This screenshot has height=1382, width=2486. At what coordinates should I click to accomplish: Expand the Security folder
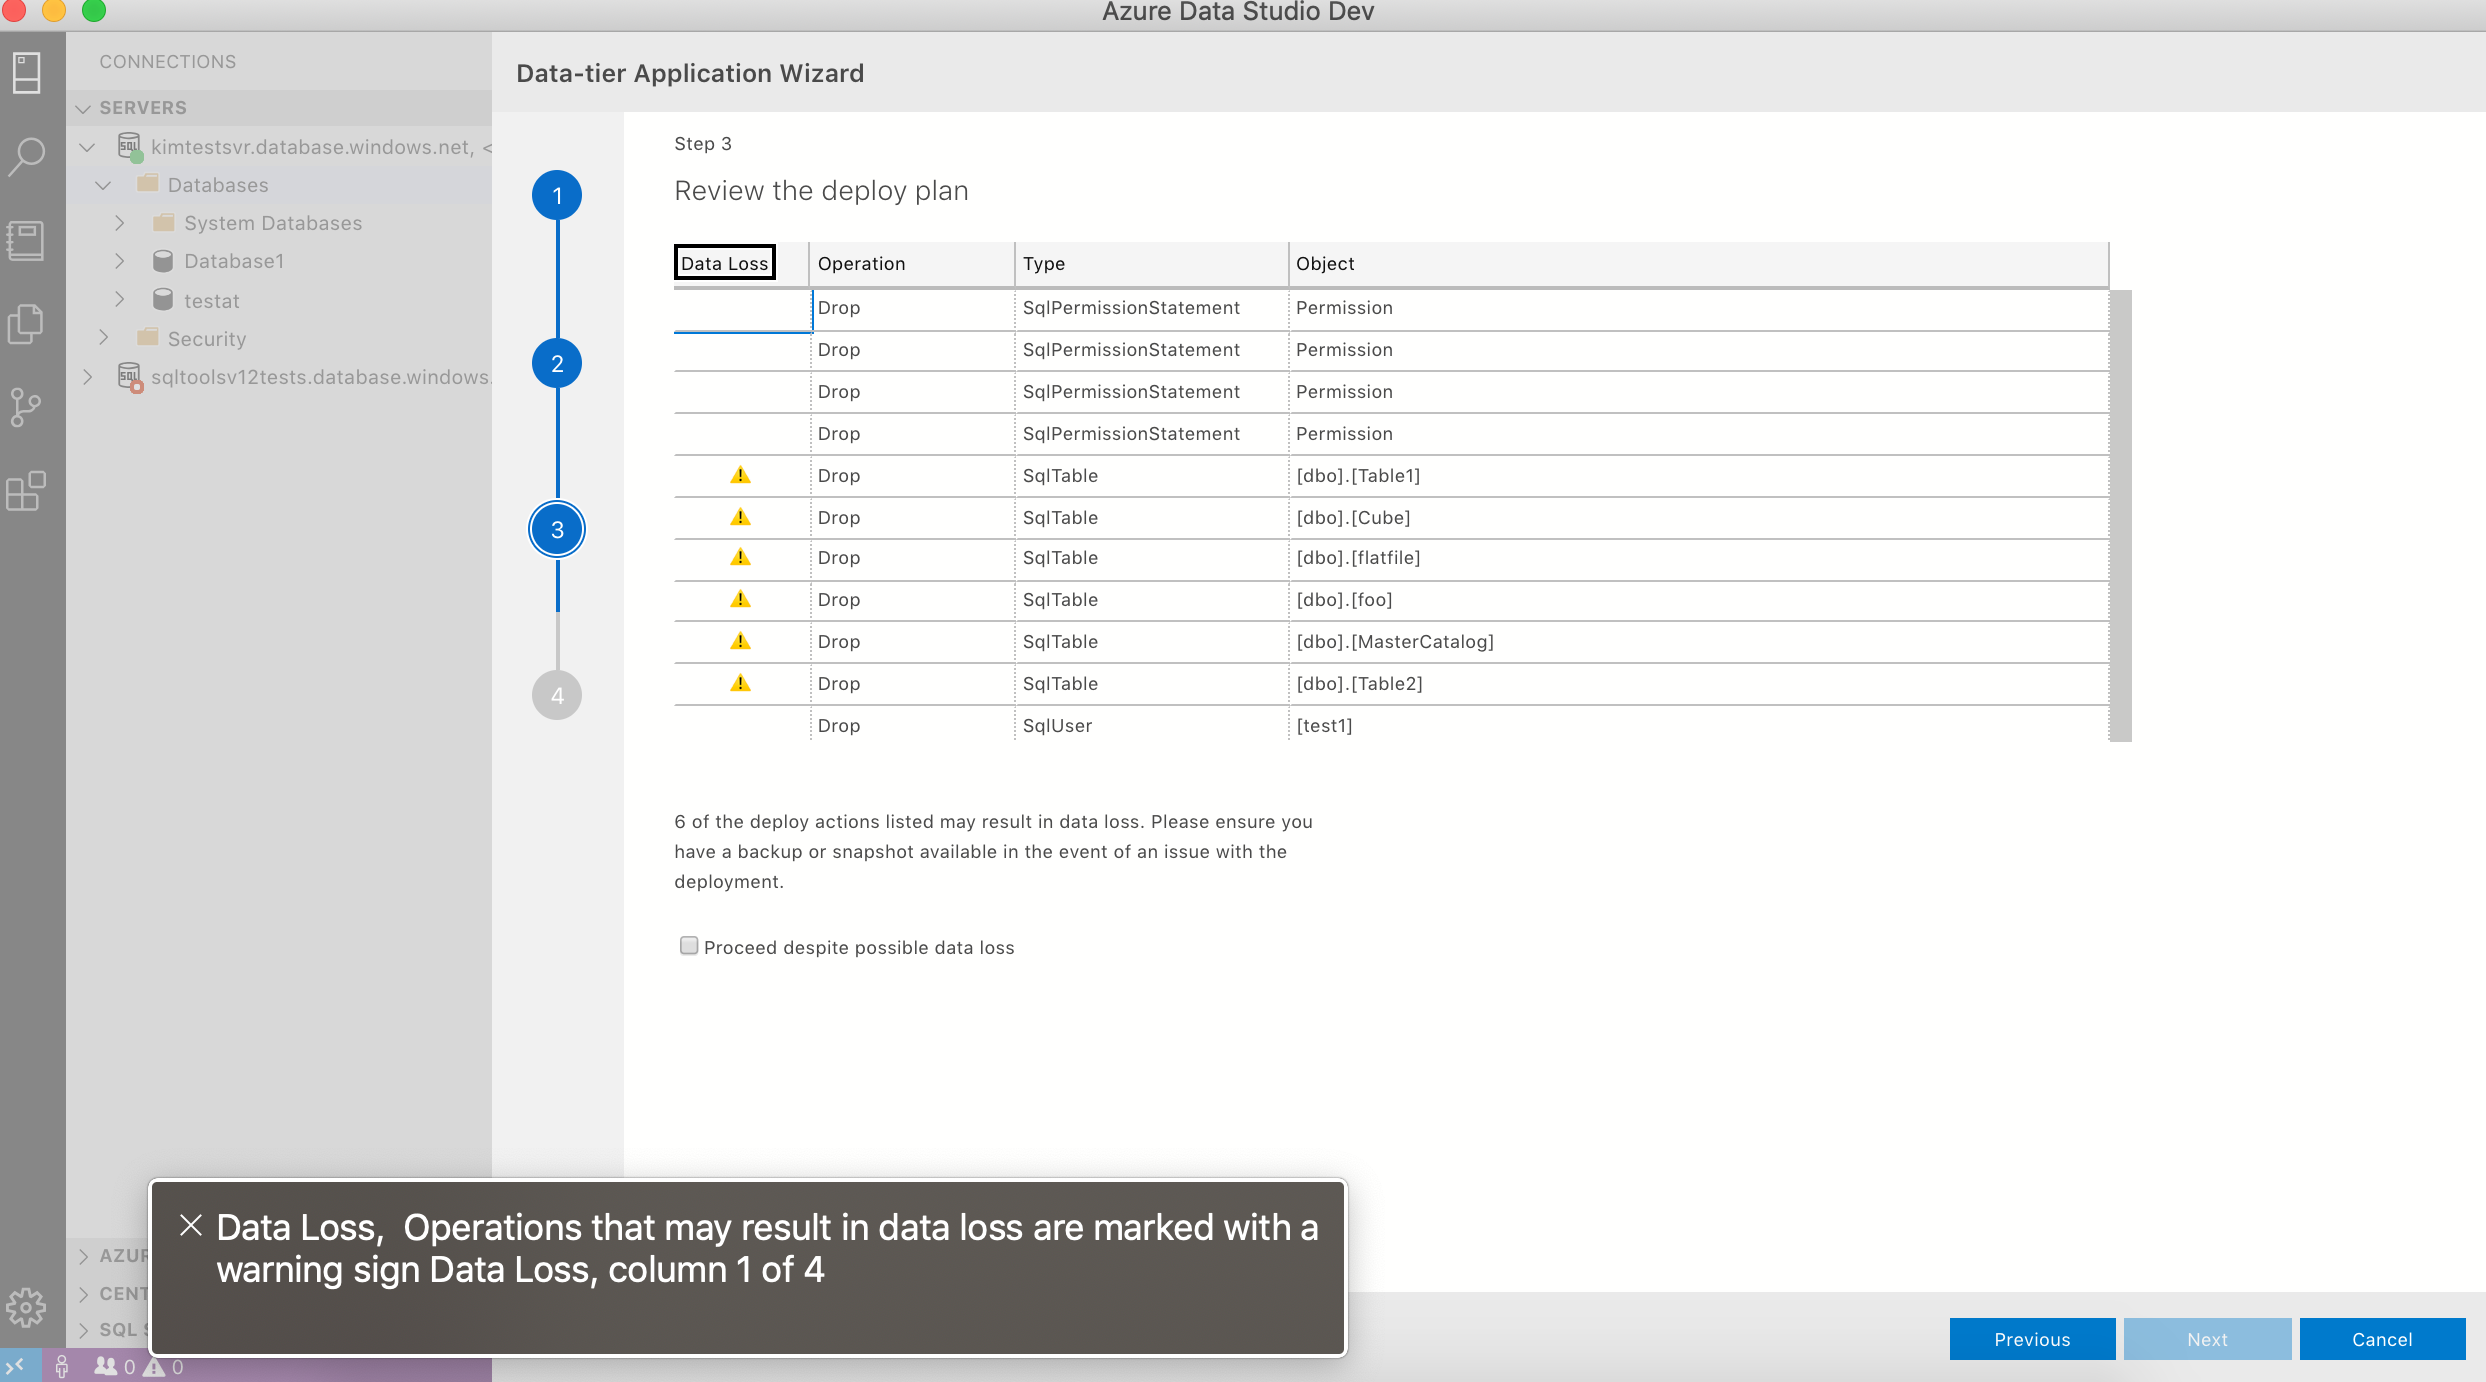(x=104, y=338)
